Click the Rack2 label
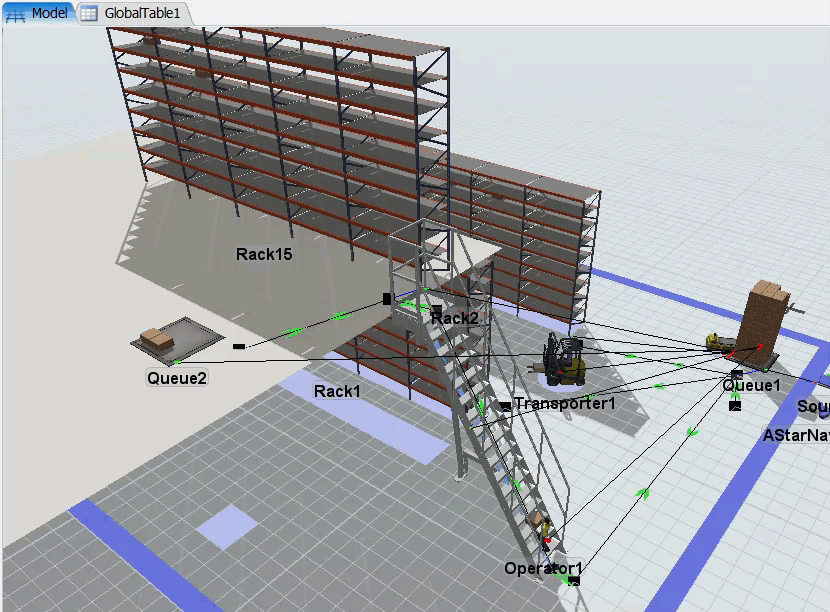Screen dimensions: 830x612 point(454,318)
